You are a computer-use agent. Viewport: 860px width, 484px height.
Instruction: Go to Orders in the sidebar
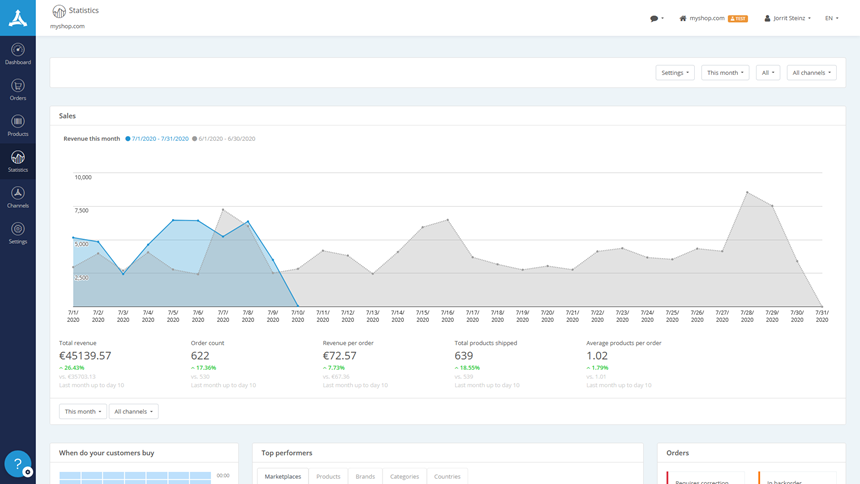coord(18,89)
